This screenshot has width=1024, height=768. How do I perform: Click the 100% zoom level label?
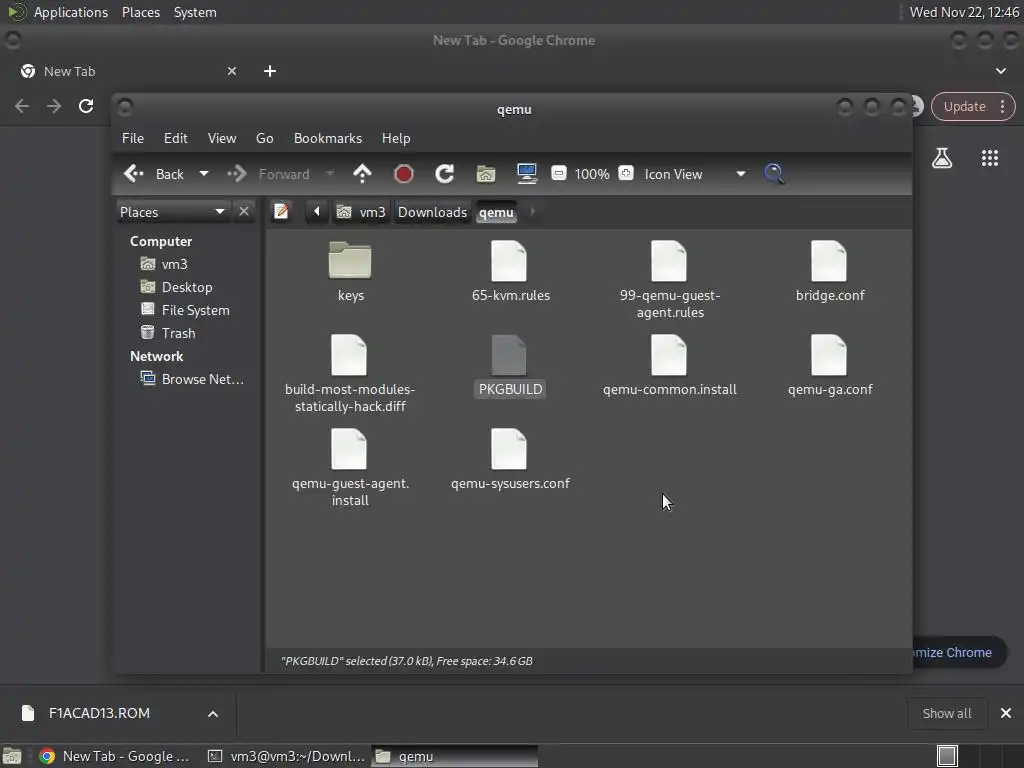point(592,174)
